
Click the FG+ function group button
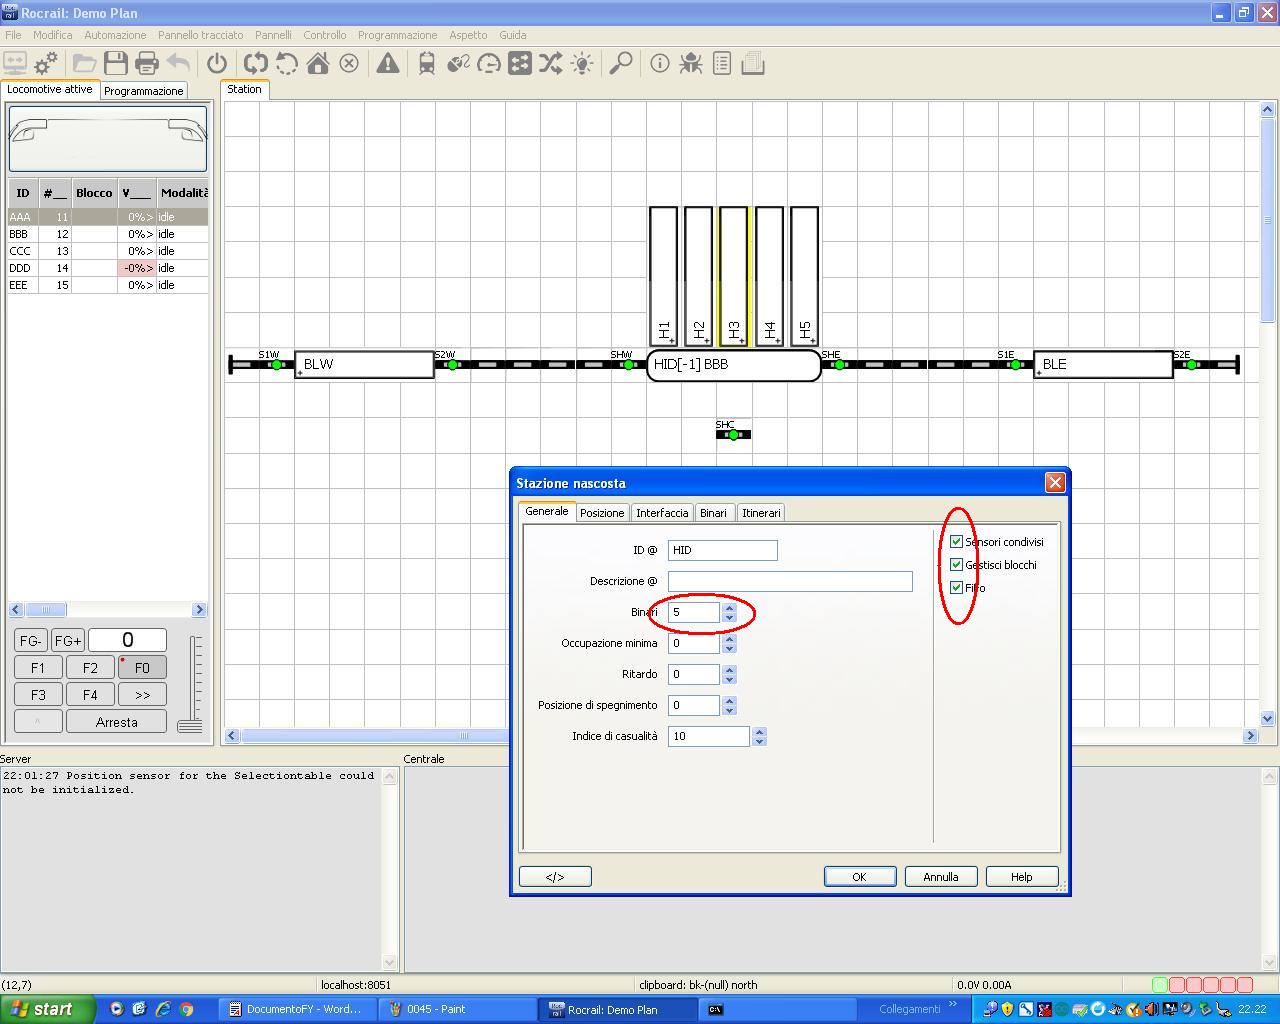pos(68,641)
